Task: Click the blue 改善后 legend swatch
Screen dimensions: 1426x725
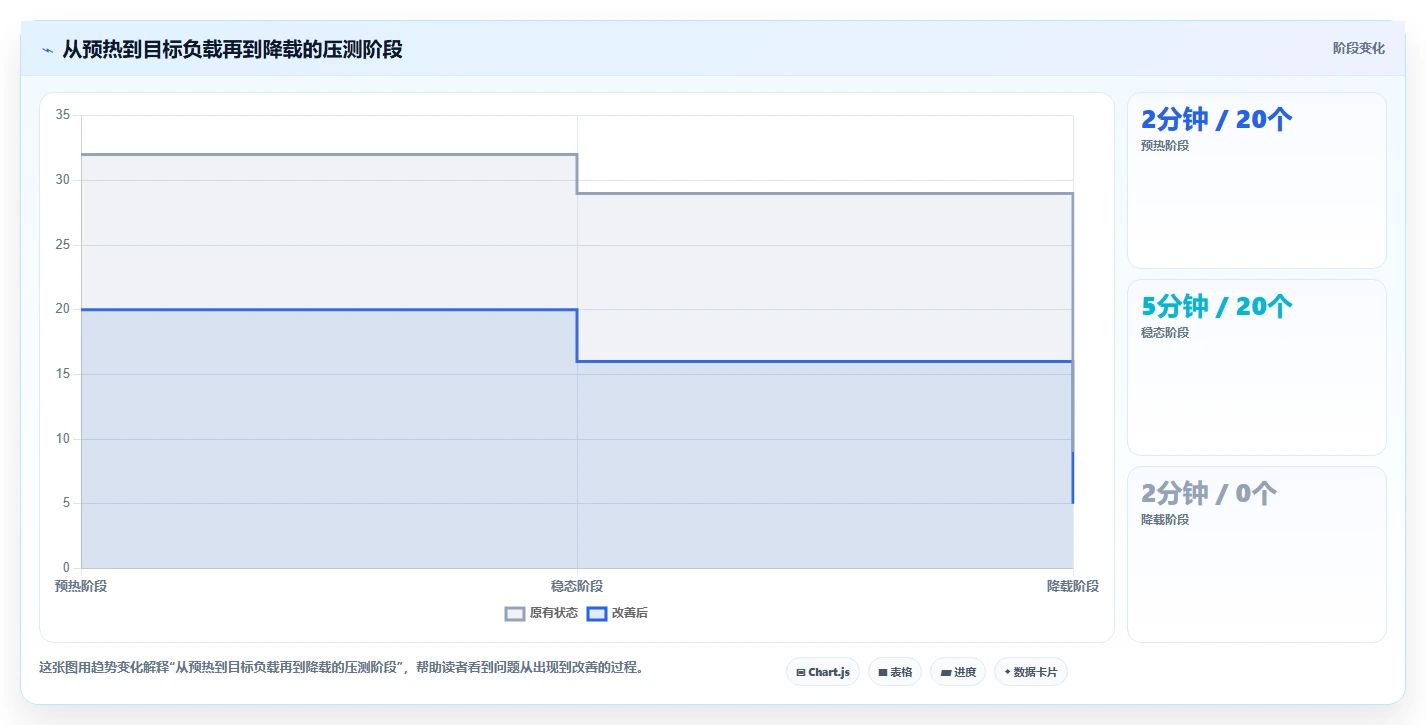Action: coord(597,614)
